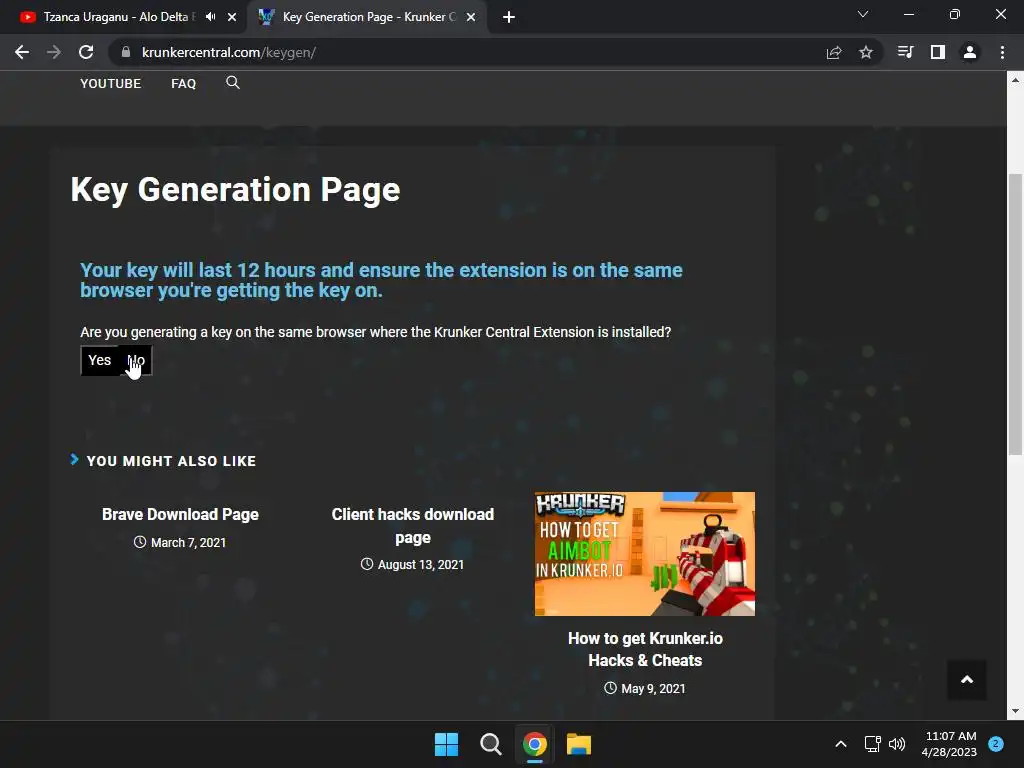Bookmark this page with the star
The width and height of the screenshot is (1024, 768).
click(866, 52)
